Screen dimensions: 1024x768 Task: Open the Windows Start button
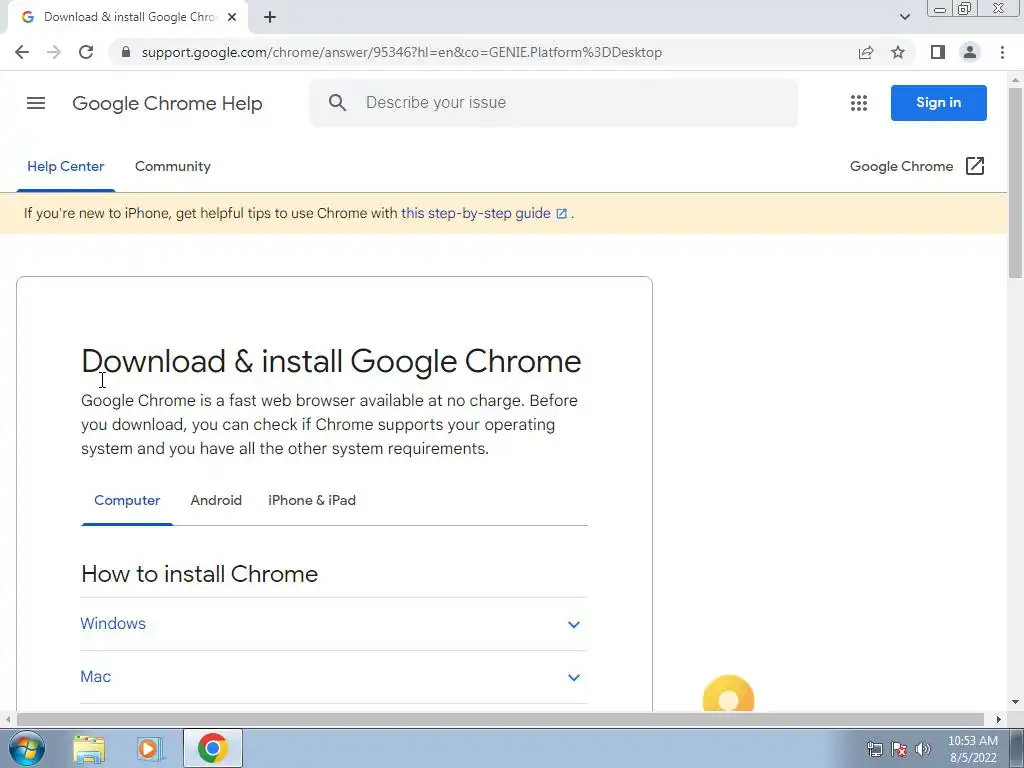(x=26, y=748)
